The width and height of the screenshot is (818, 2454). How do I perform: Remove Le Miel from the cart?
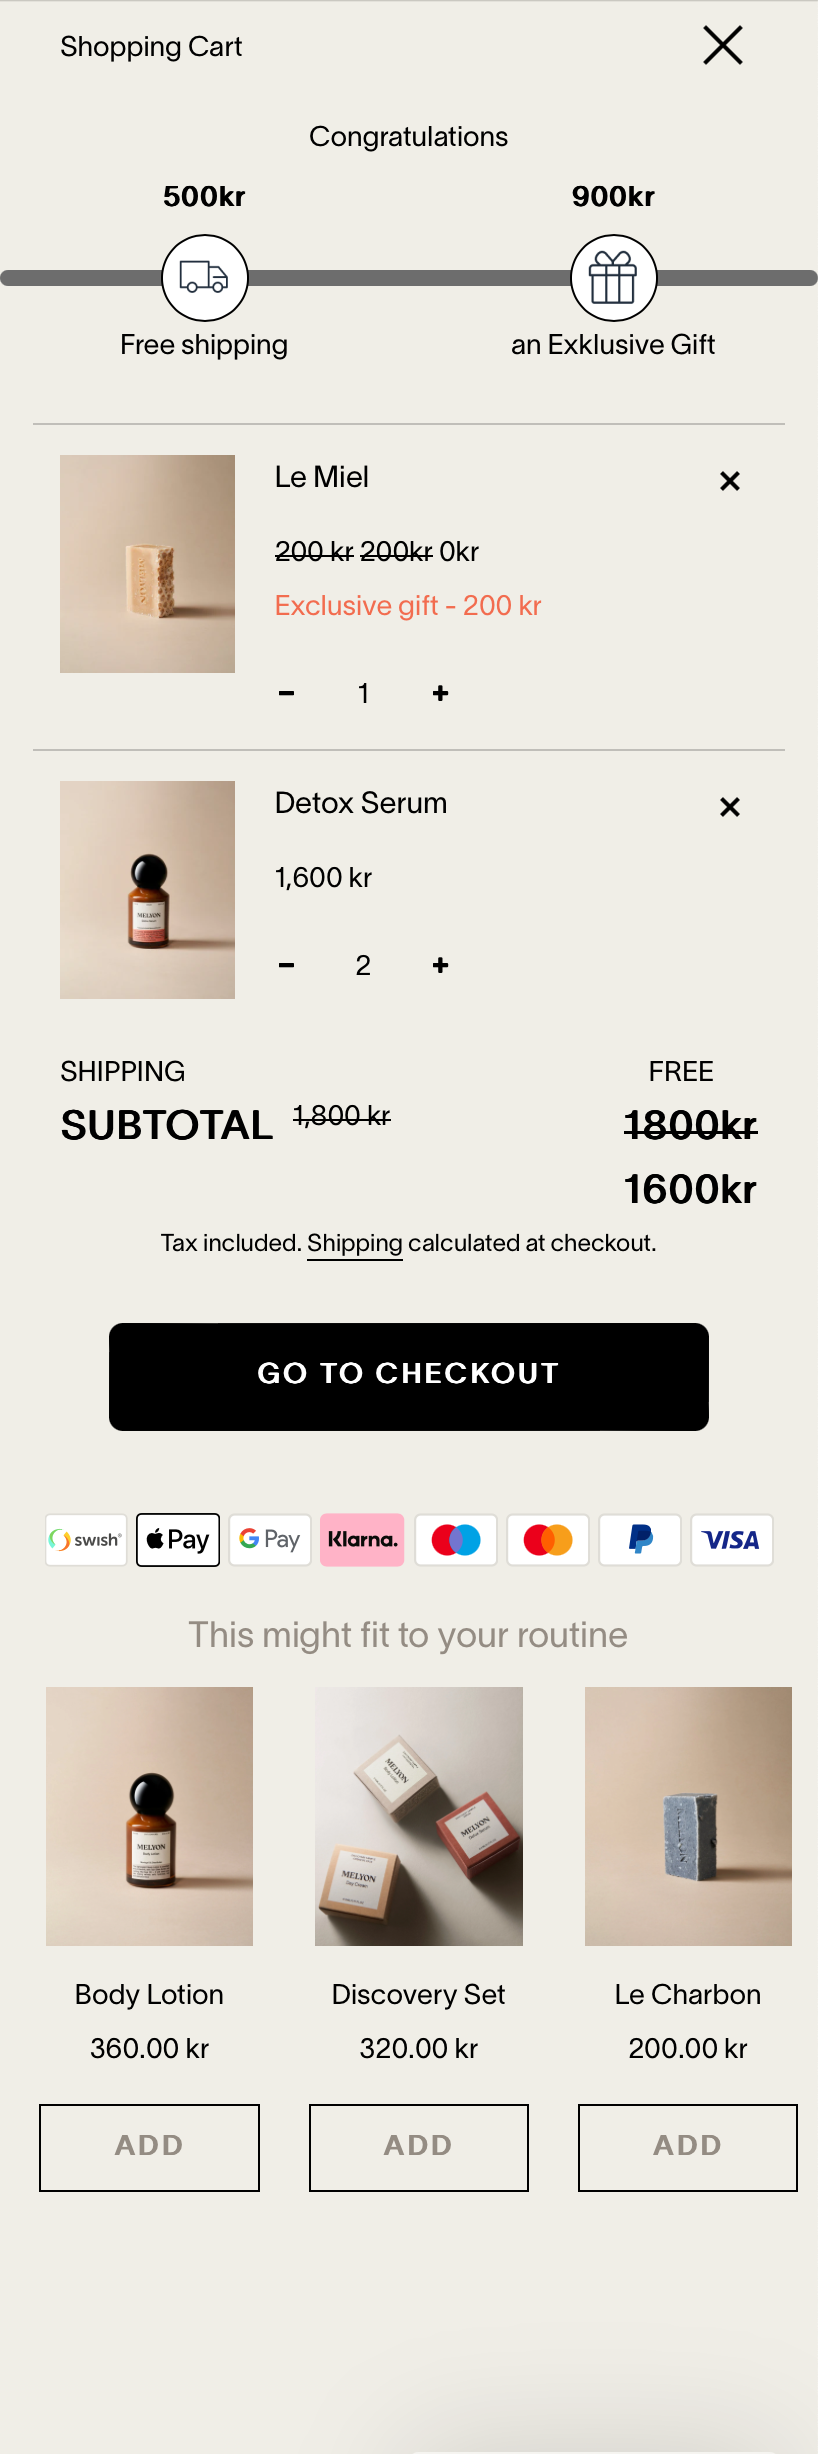tap(730, 481)
